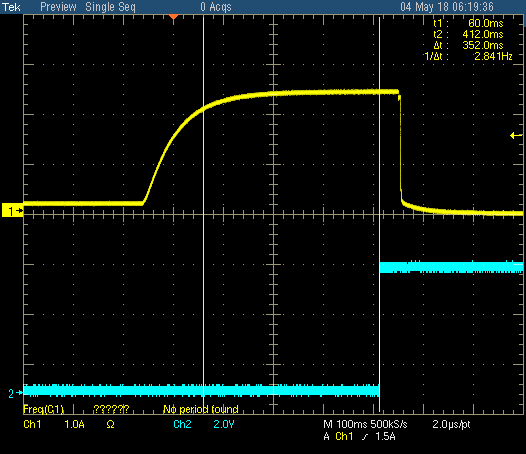Click the A Ch1 trigger source label
Viewport: 526px width, 454px height.
pos(338,436)
